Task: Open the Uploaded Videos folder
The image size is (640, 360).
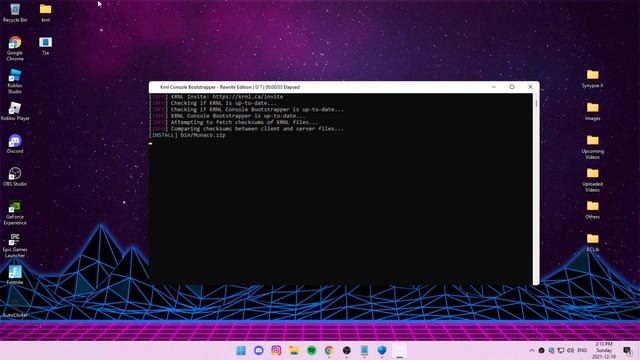Action: (x=592, y=180)
